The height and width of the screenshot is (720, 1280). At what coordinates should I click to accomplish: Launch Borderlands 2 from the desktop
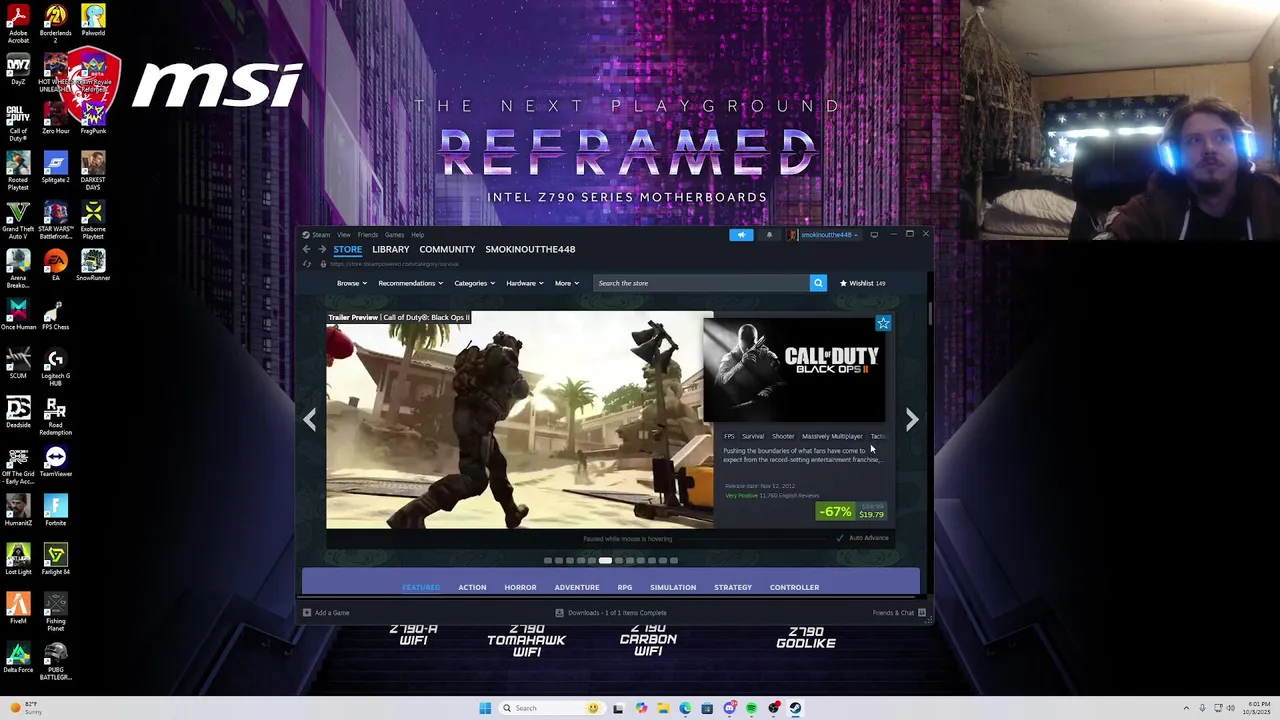pos(55,22)
